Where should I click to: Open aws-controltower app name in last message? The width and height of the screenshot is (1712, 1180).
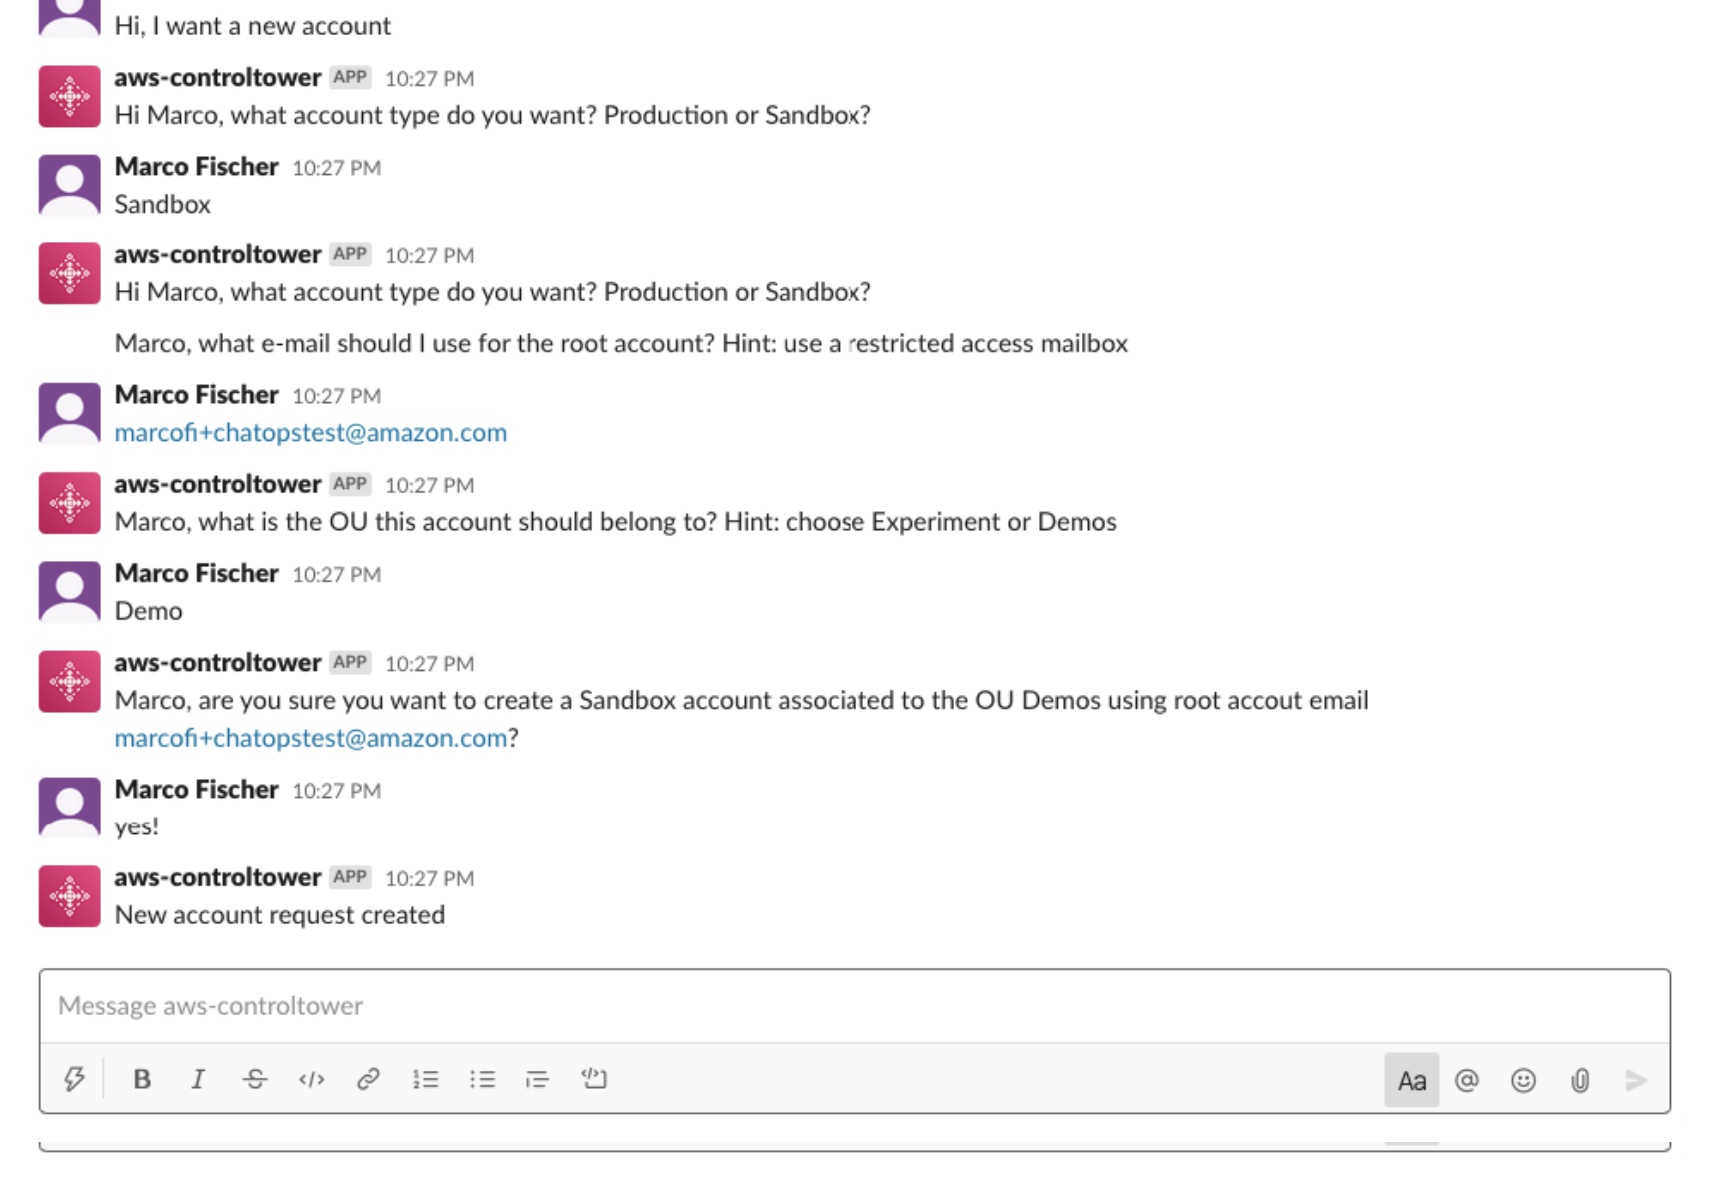coord(217,877)
